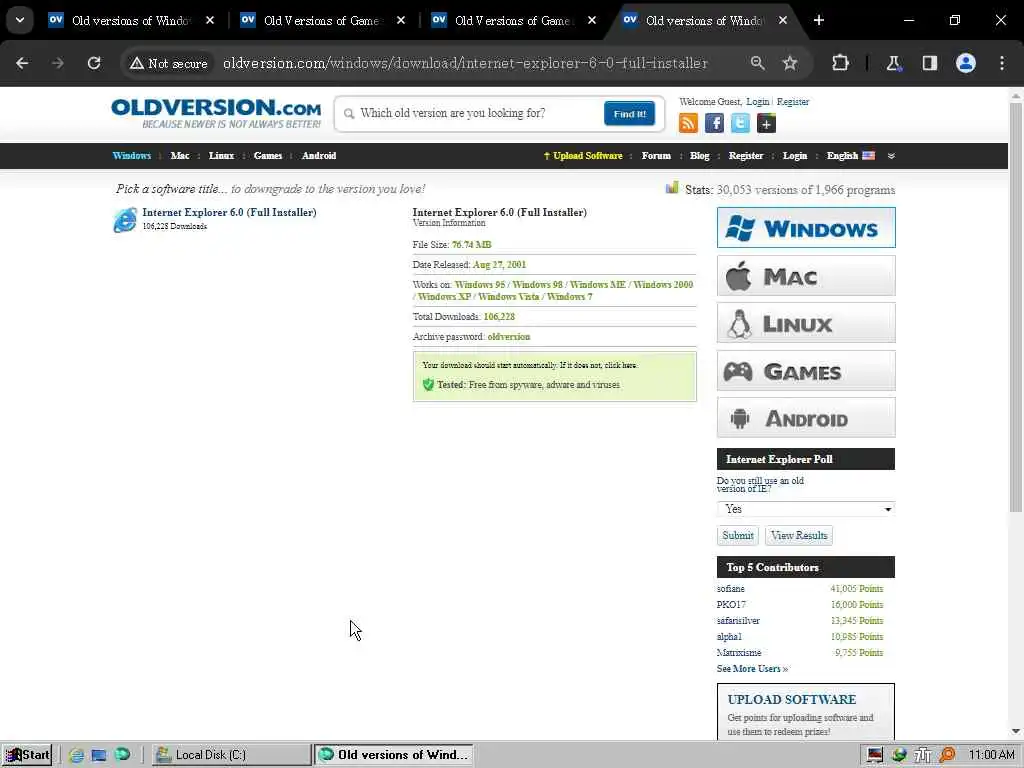This screenshot has width=1024, height=768.
Task: Open the IE poll Yes dropdown
Action: coord(806,509)
